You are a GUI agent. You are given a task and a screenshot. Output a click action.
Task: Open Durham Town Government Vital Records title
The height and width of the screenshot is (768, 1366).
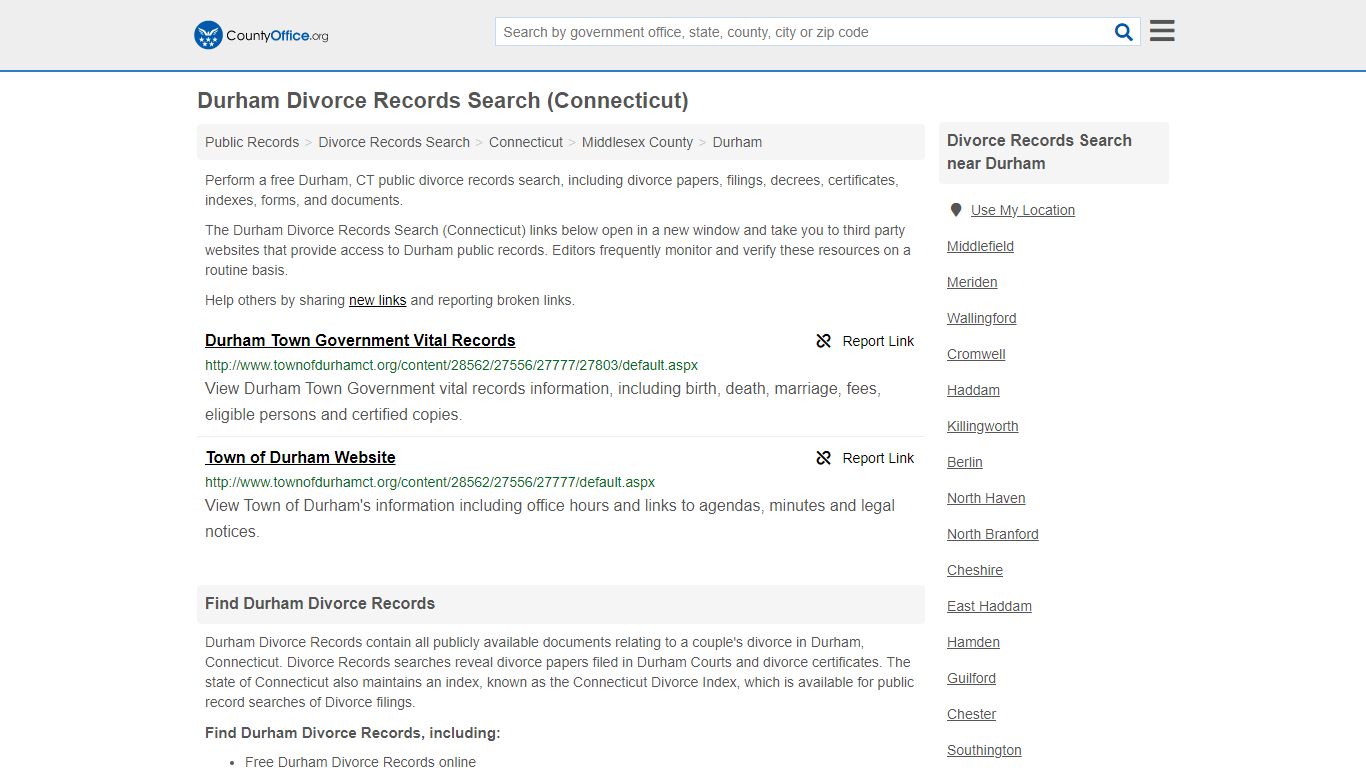click(360, 340)
